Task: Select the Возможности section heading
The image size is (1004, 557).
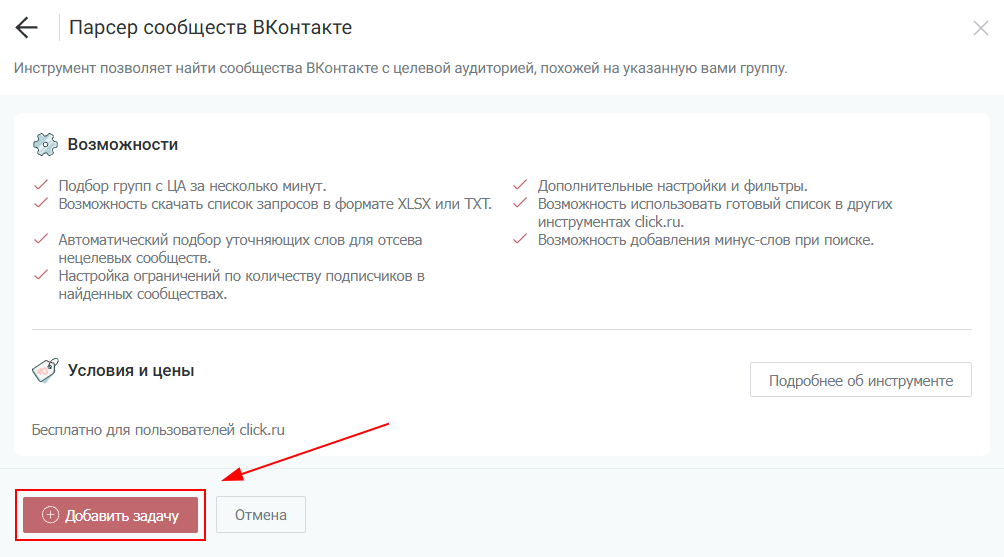Action: coord(123,144)
